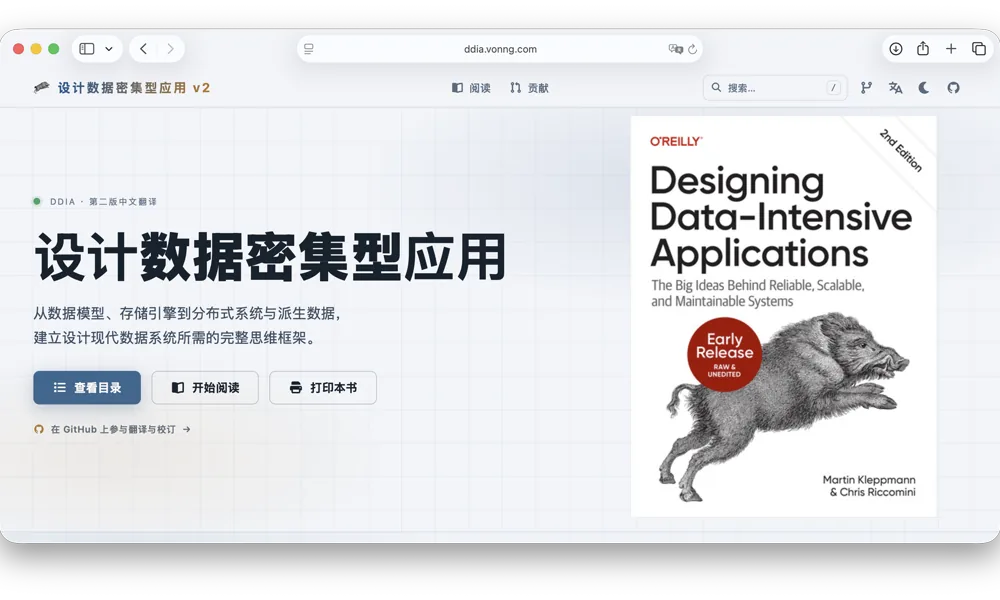The image size is (1000, 600).
Task: Click the 打印本书 button
Action: tap(323, 388)
